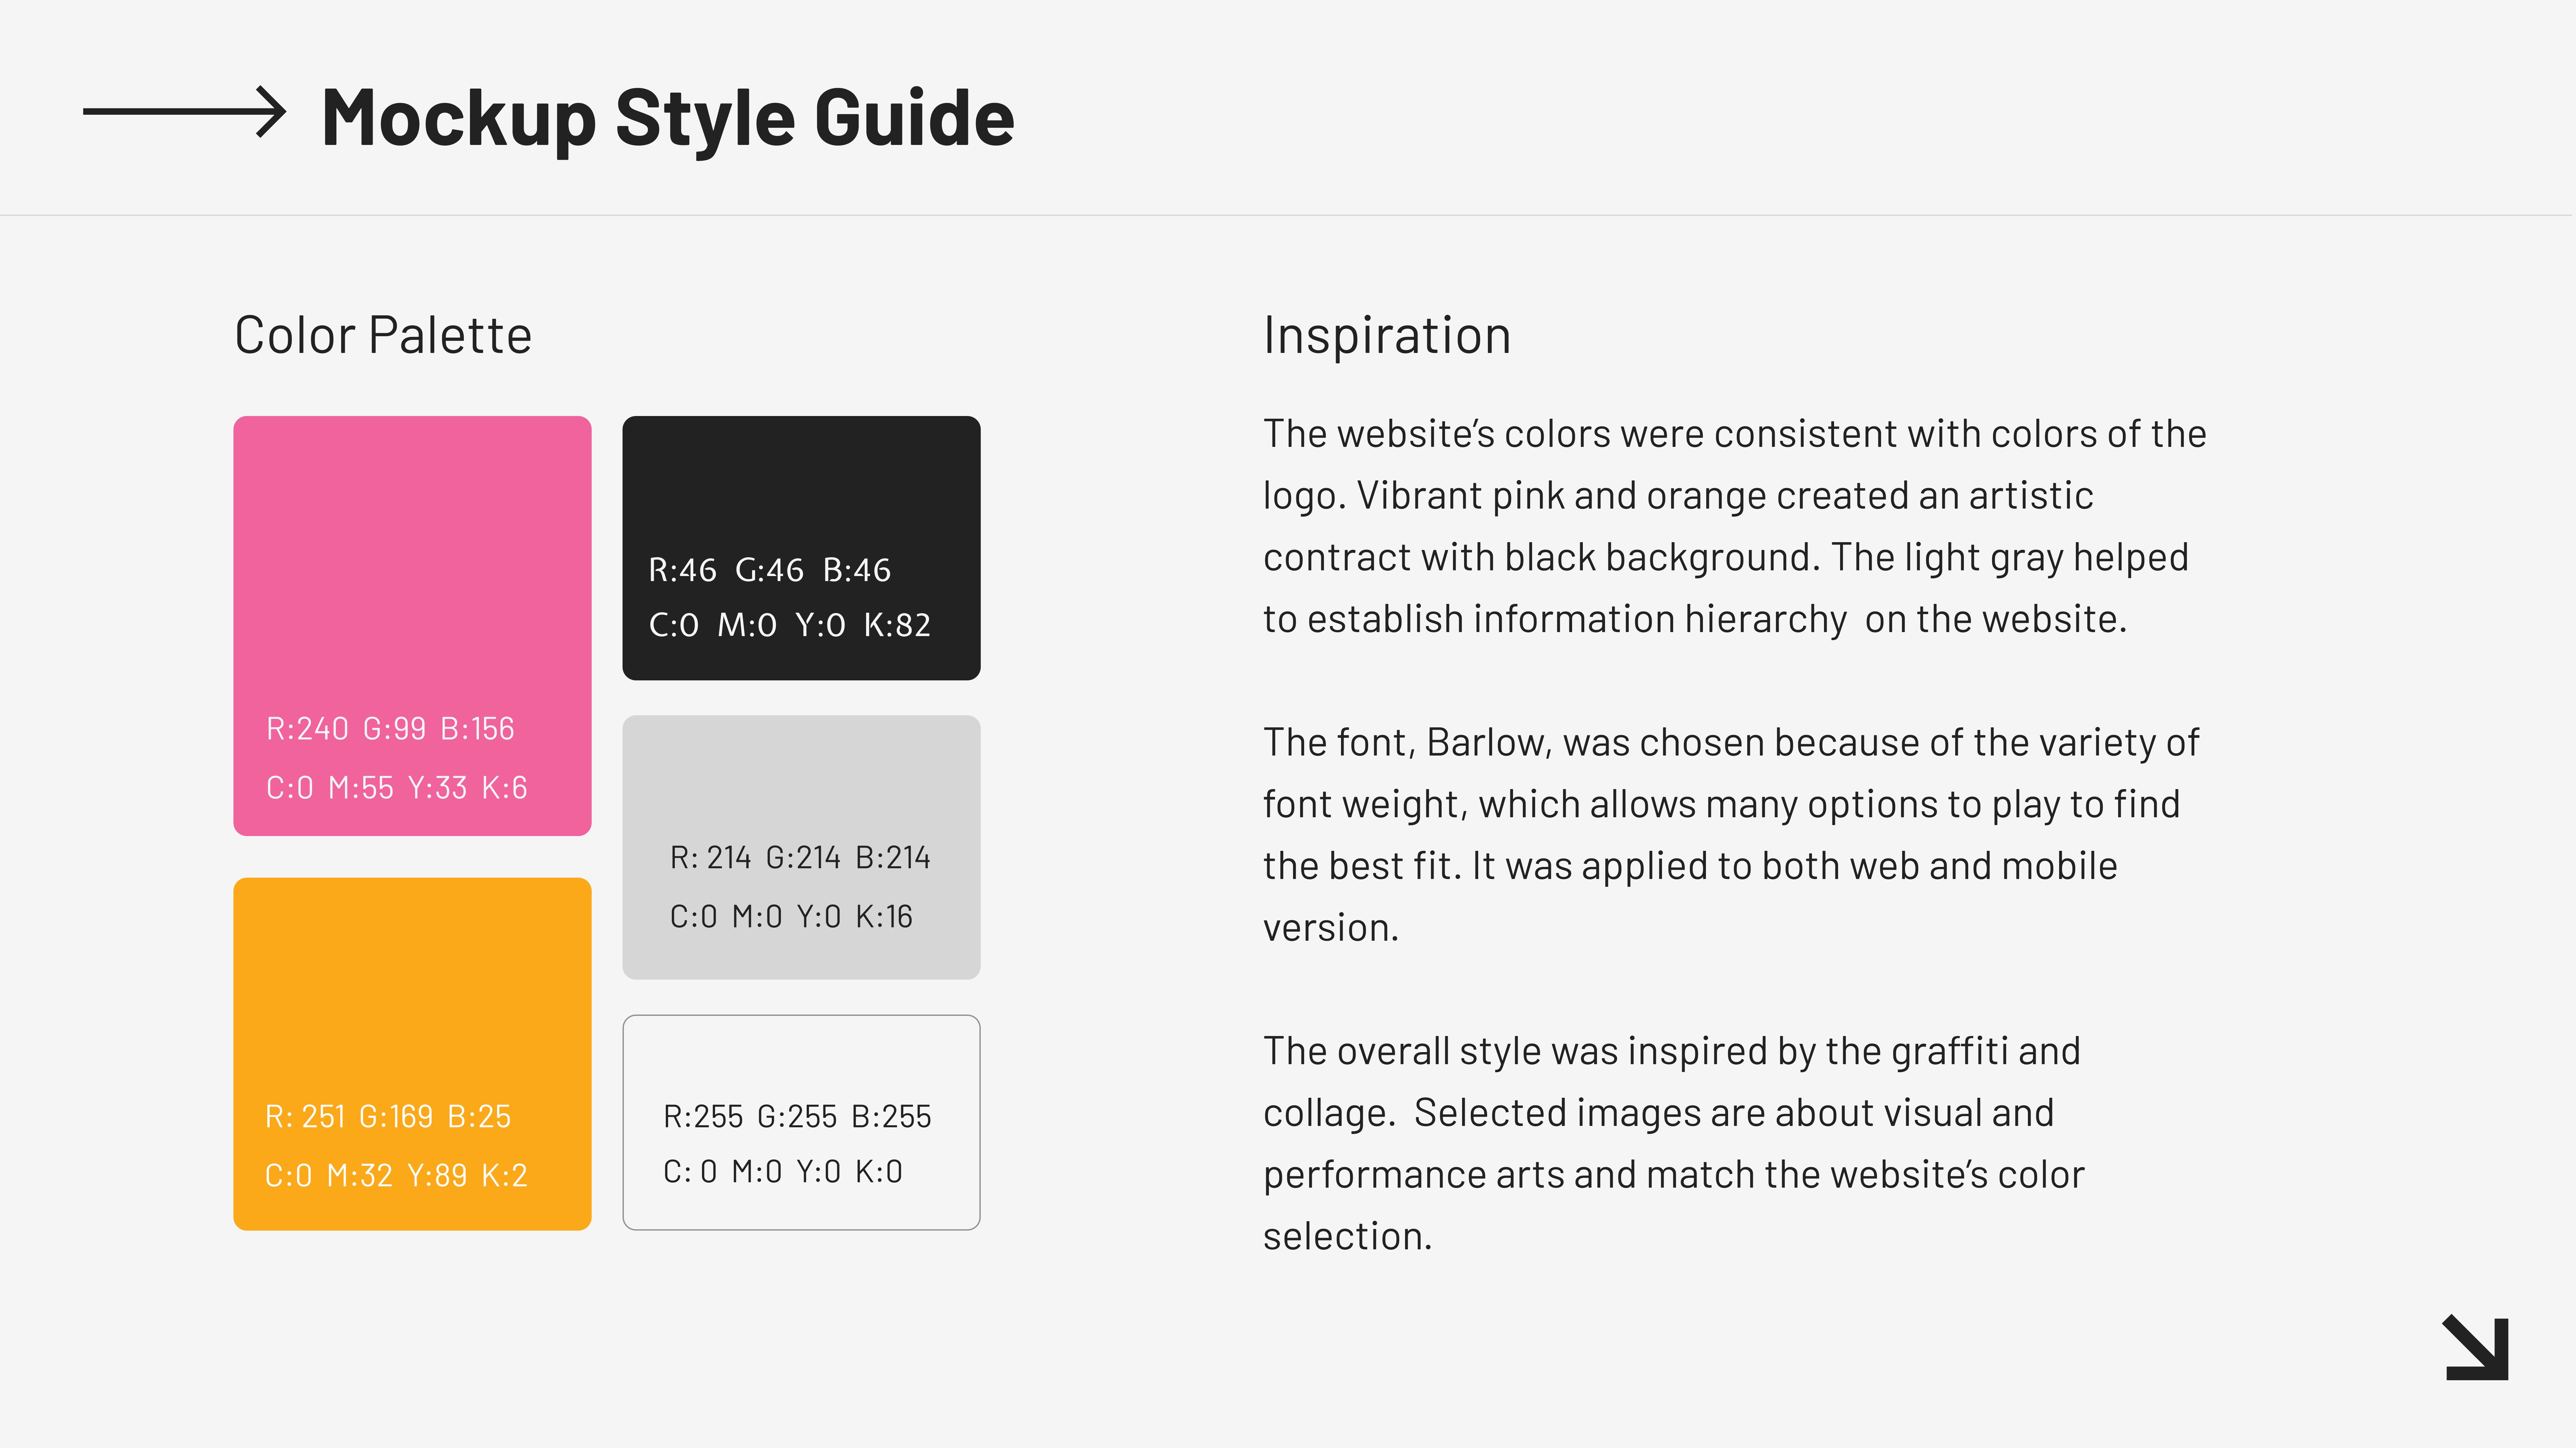Click the Inspiration heading
Image resolution: width=2576 pixels, height=1448 pixels.
coord(1387,335)
